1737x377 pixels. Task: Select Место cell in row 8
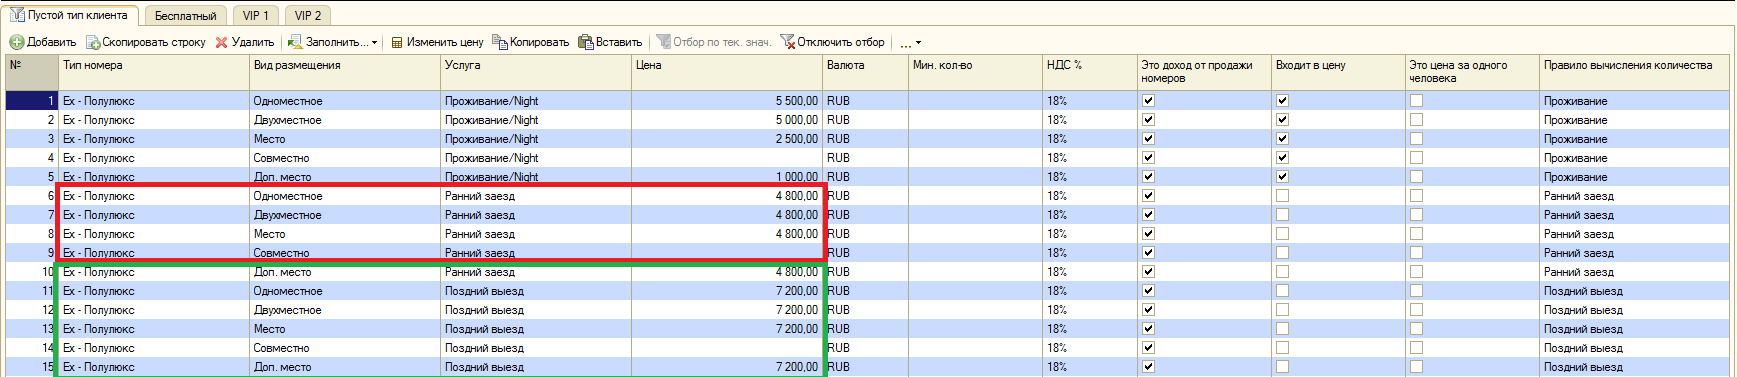pyautogui.click(x=345, y=234)
